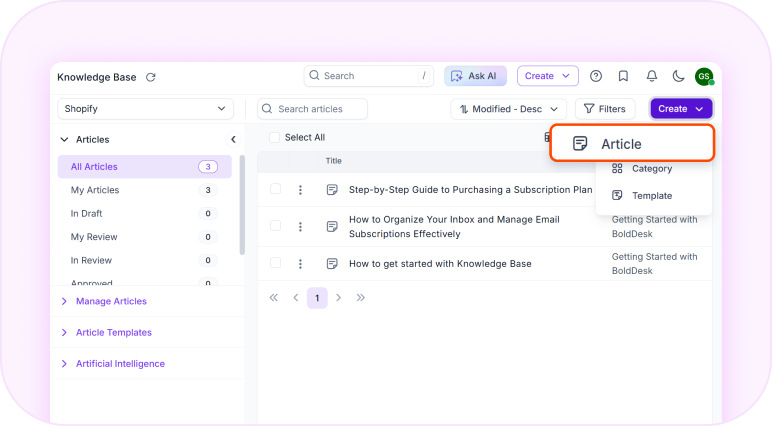Open the Filters button
The height and width of the screenshot is (426, 772).
605,109
